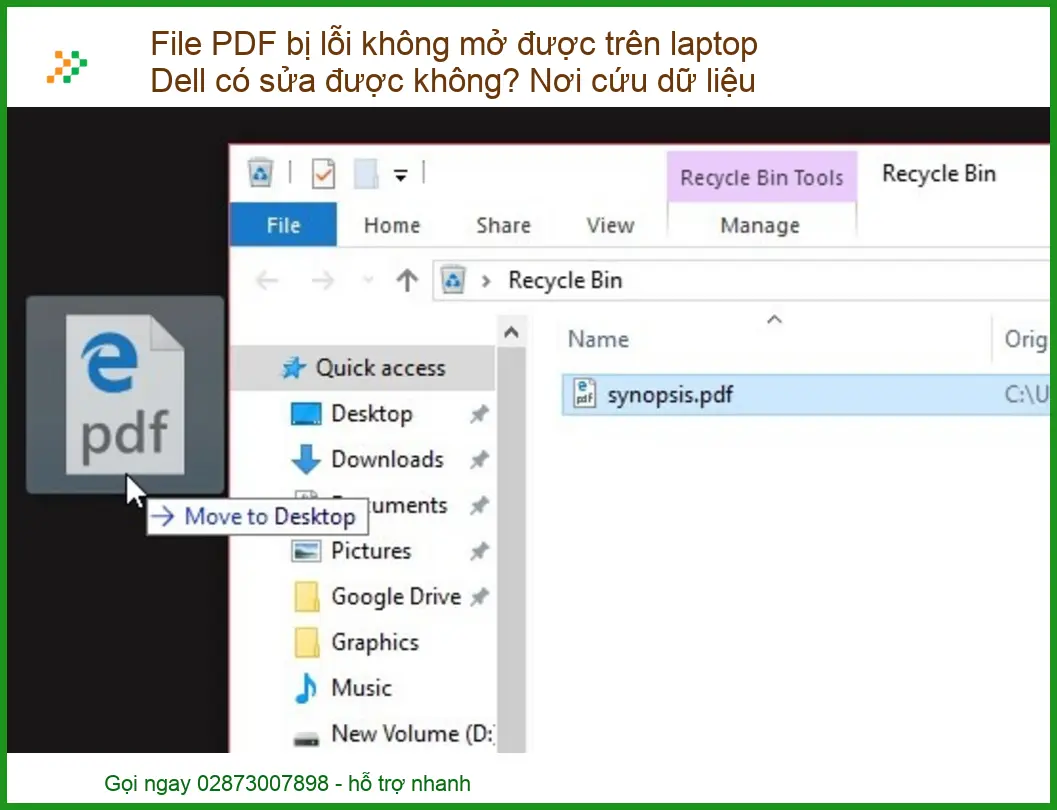This screenshot has width=1057, height=810.
Task: Select the Downloads folder icon in the sidebar
Action: pyautogui.click(x=305, y=459)
